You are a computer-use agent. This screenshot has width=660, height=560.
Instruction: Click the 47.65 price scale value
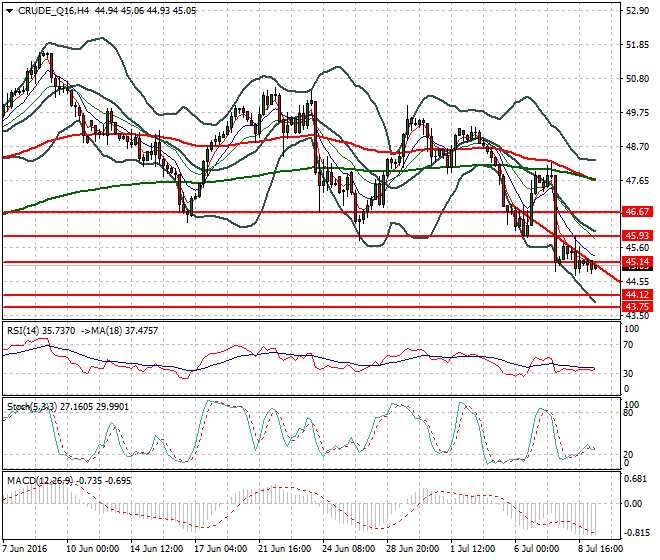637,181
